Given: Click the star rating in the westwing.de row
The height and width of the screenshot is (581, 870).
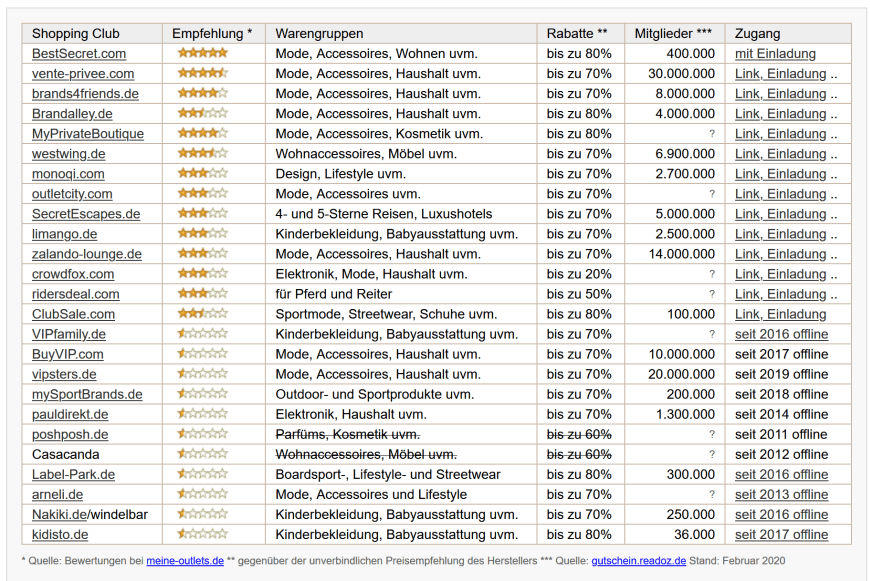Looking at the screenshot, I should tap(203, 153).
